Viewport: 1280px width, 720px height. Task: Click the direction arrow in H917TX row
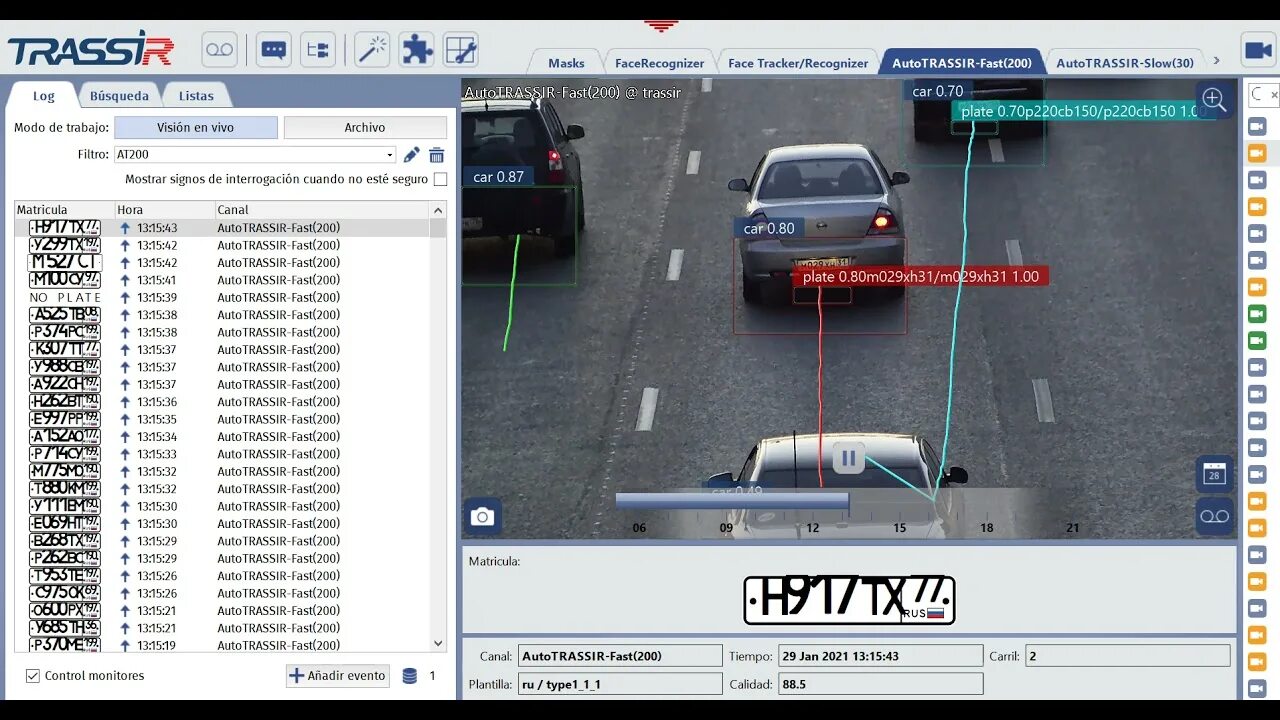pyautogui.click(x=125, y=228)
